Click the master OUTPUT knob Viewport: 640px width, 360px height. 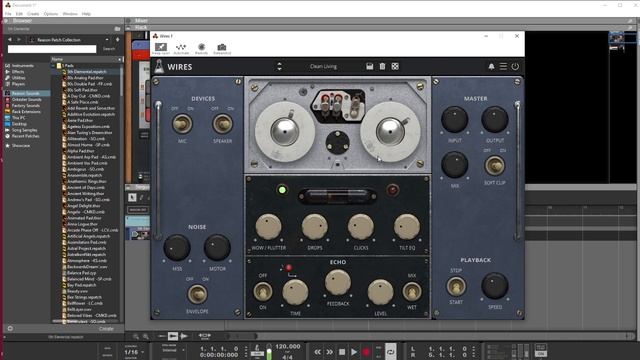pyautogui.click(x=495, y=120)
